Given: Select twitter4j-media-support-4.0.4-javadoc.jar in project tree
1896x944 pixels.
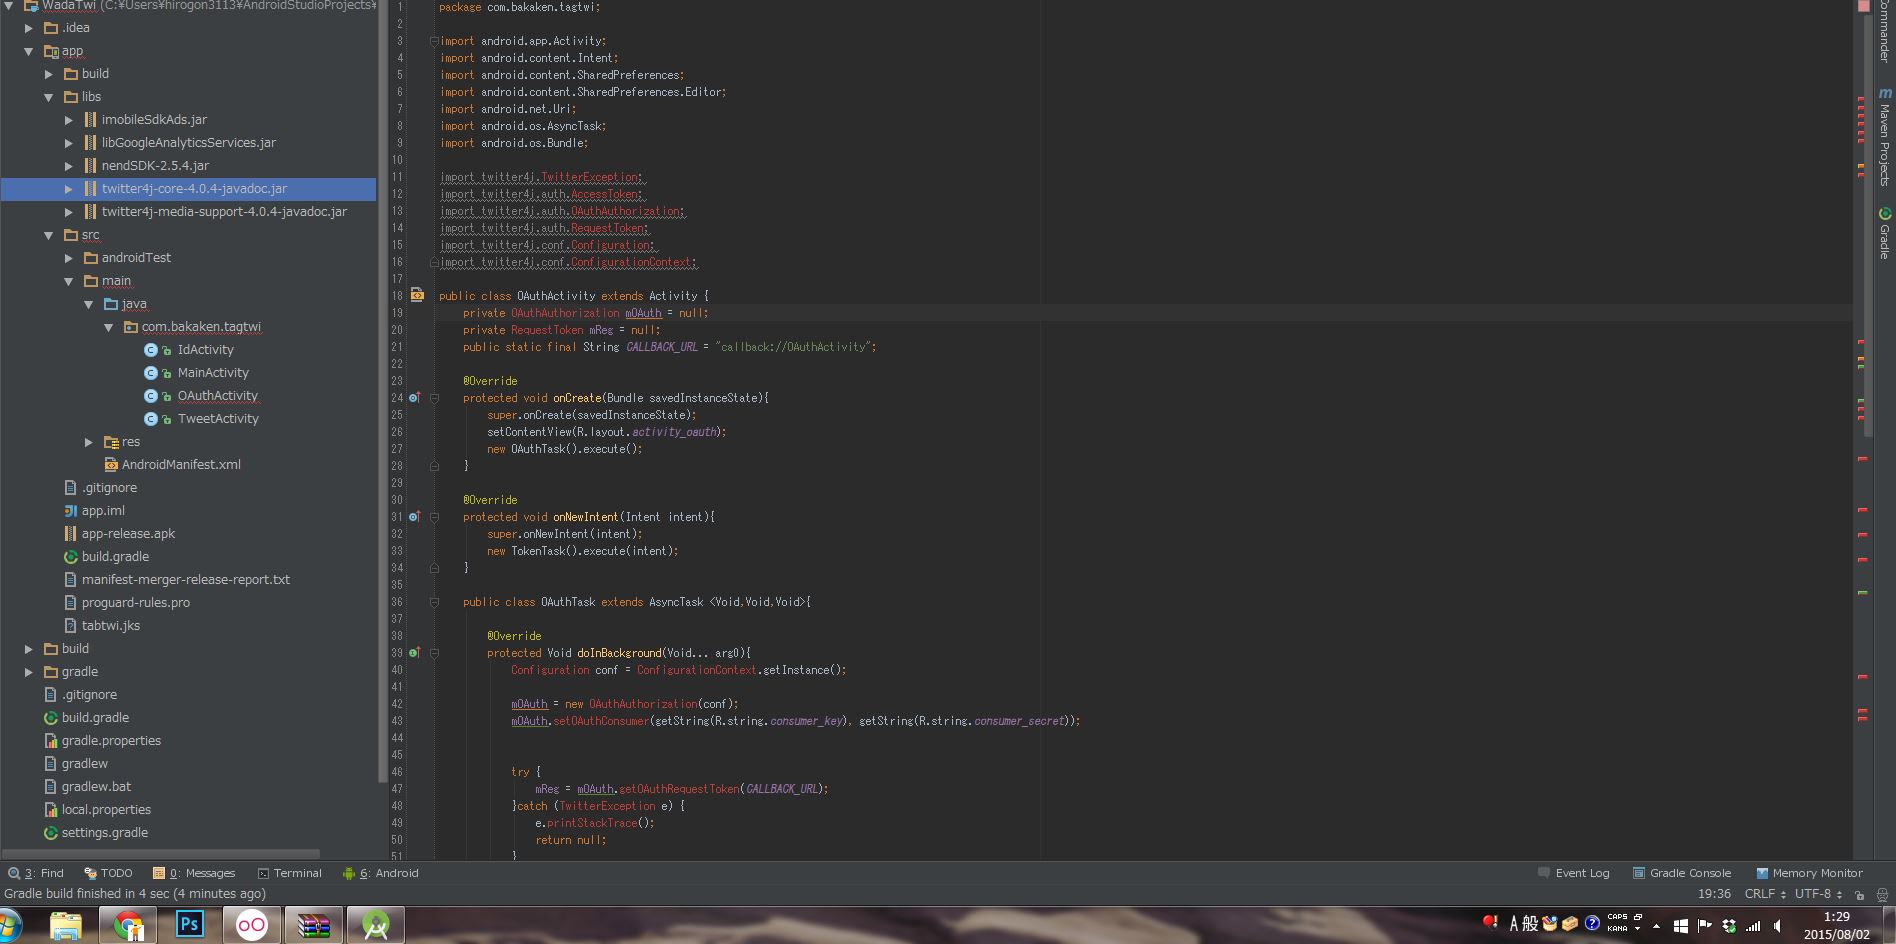Looking at the screenshot, I should (224, 211).
